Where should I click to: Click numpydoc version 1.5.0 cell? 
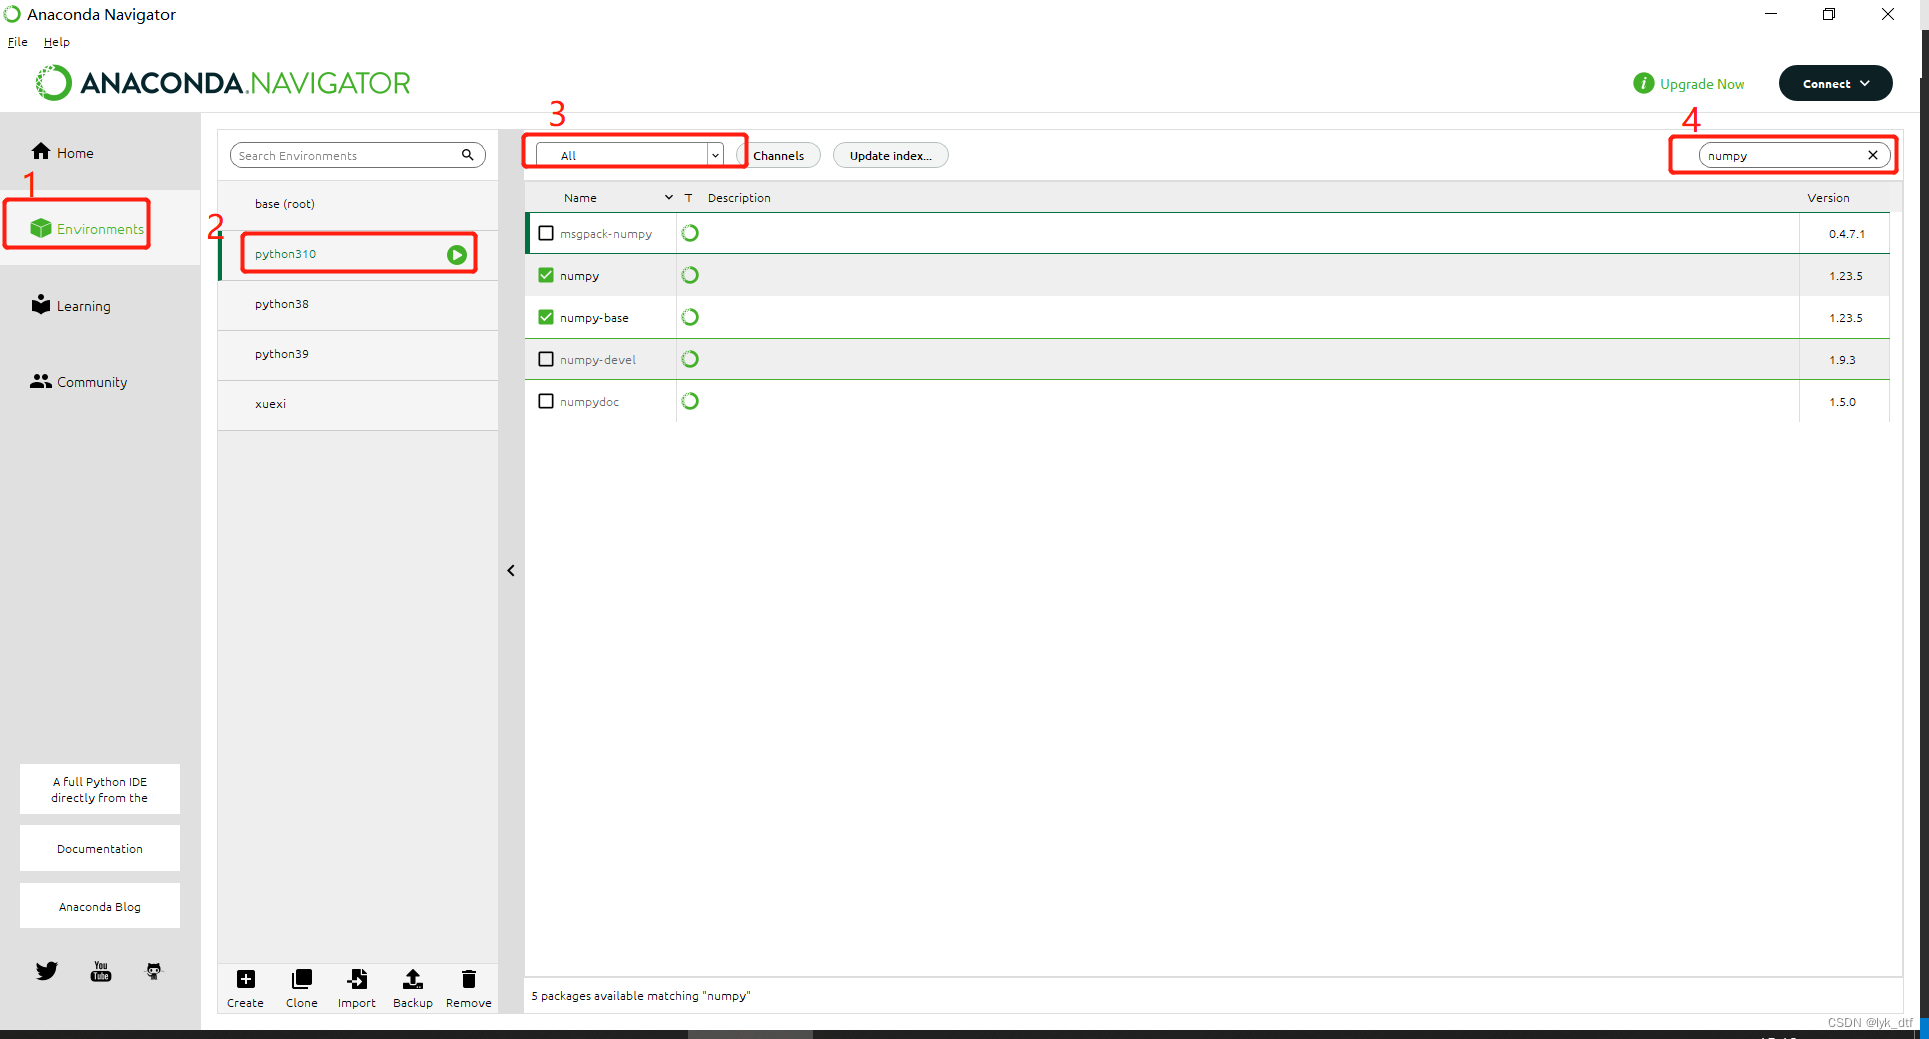pos(1845,401)
